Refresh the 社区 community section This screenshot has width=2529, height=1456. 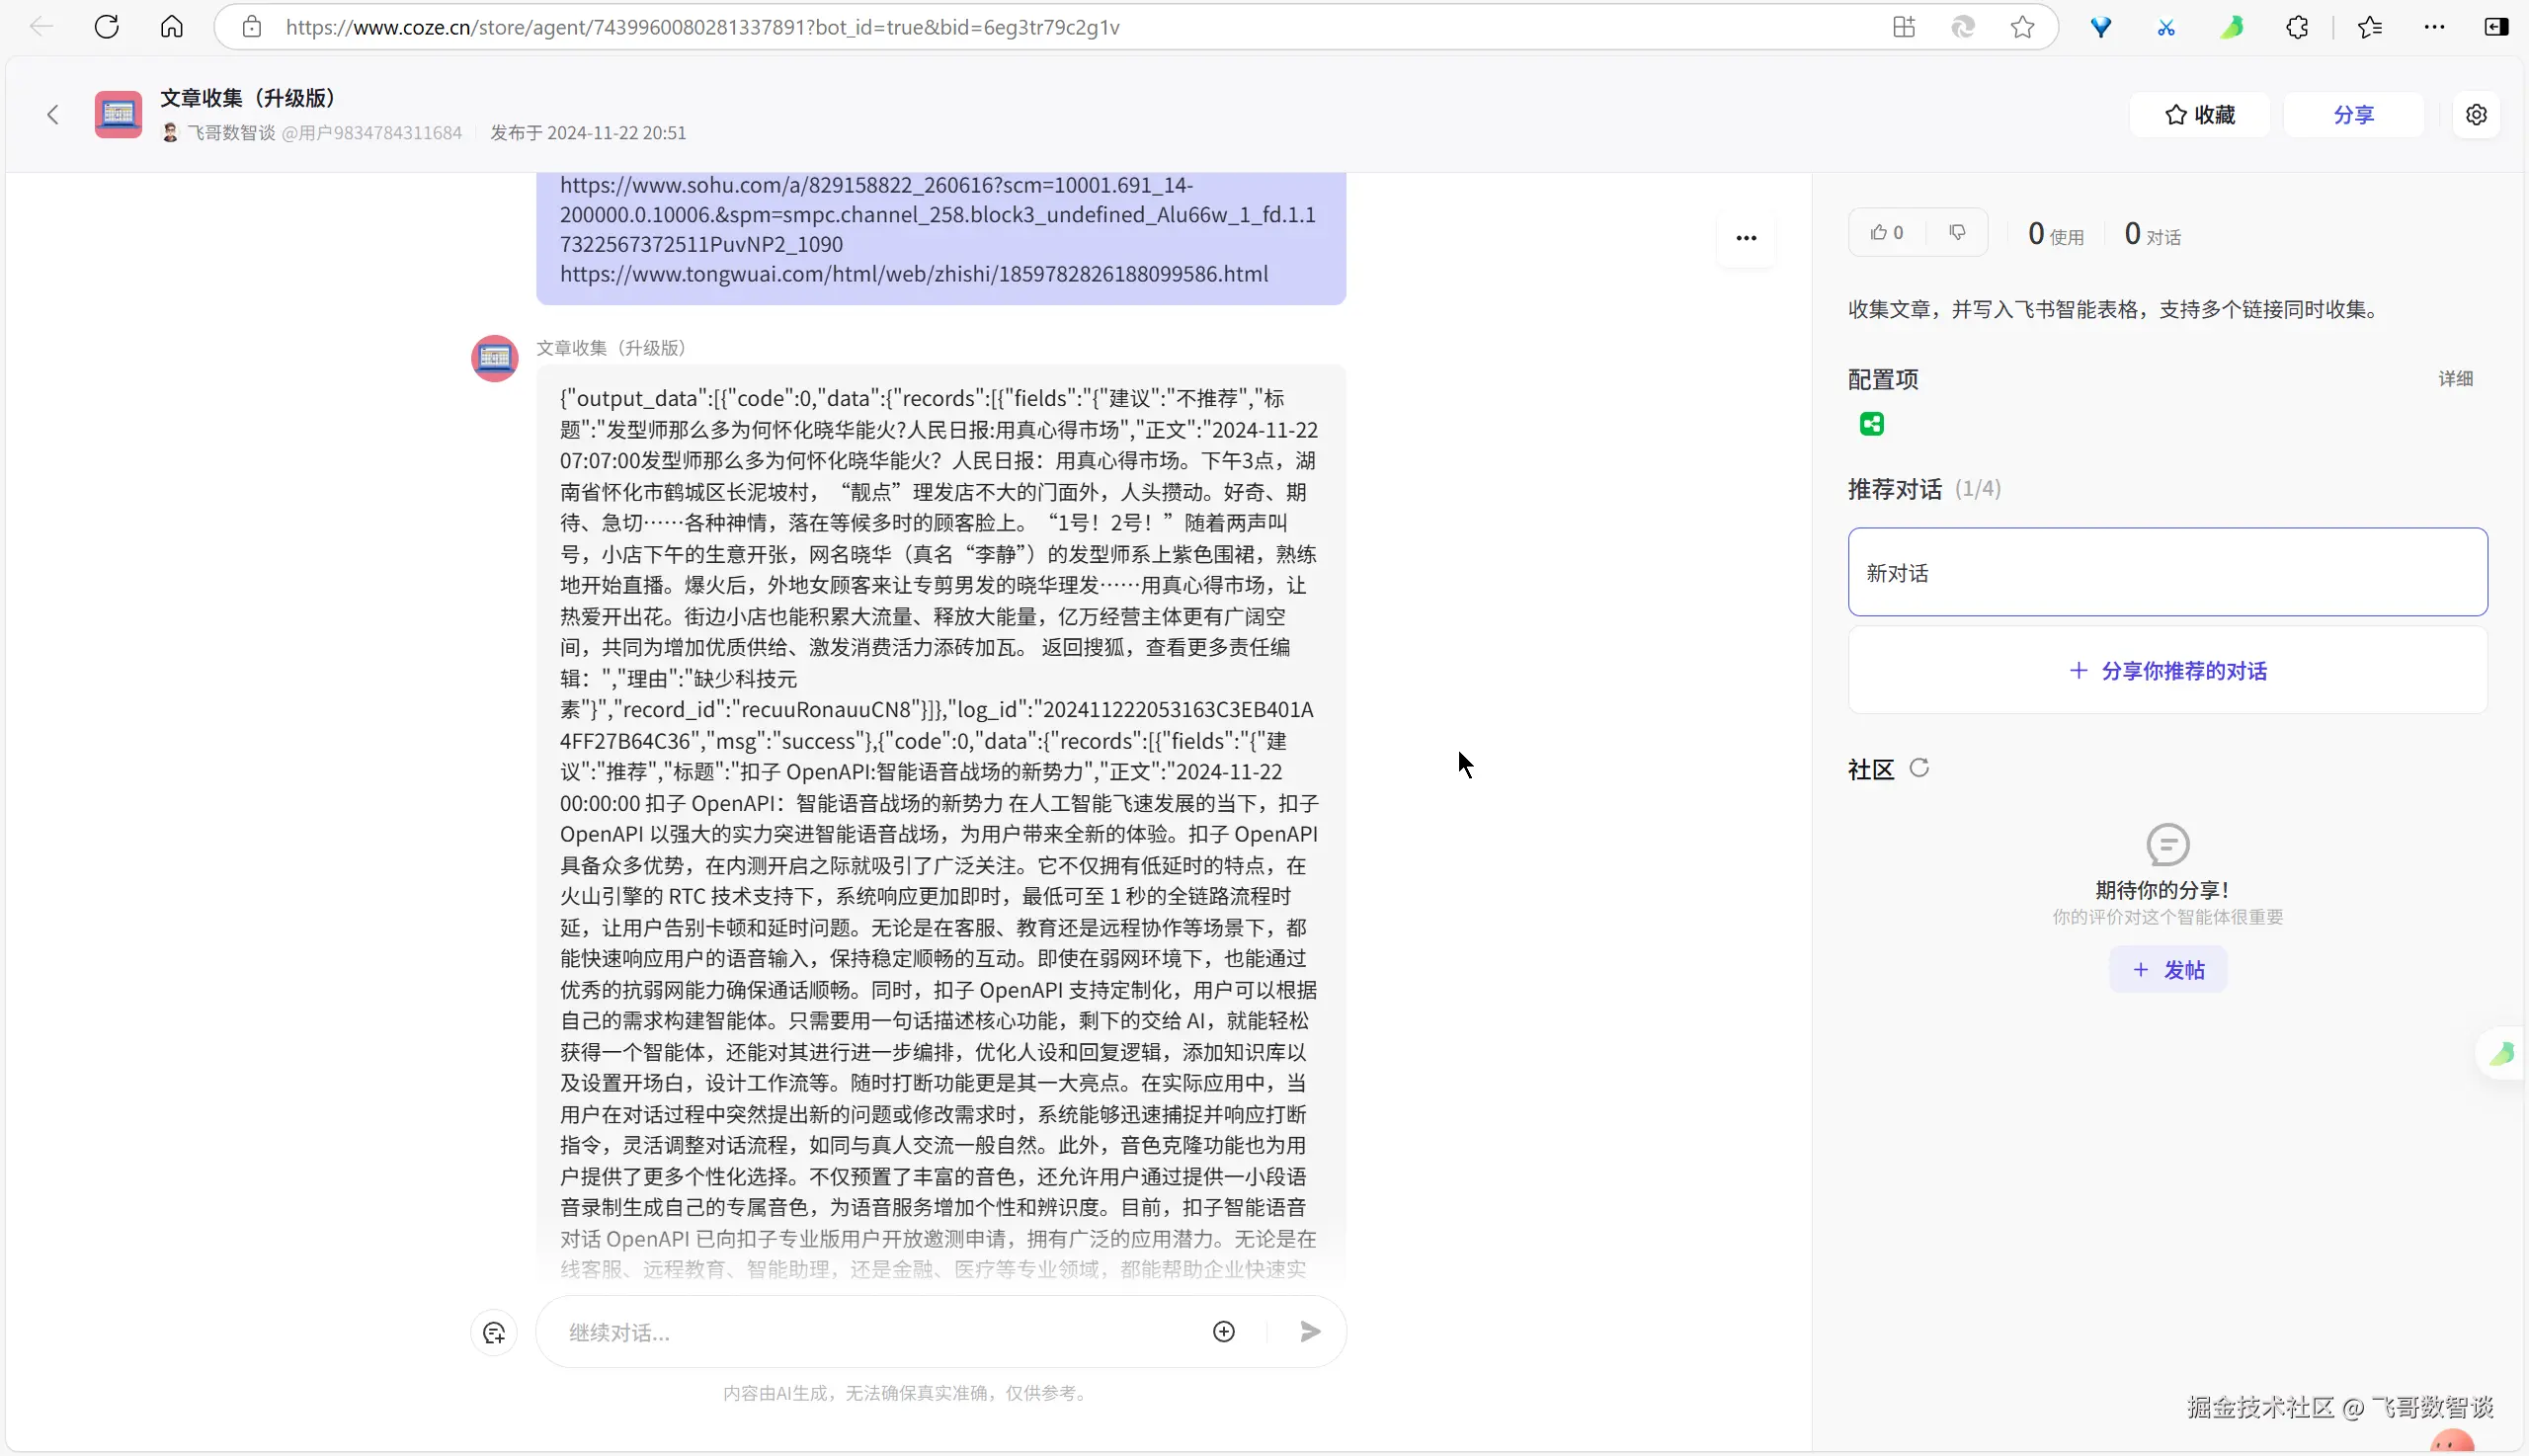[x=1919, y=768]
